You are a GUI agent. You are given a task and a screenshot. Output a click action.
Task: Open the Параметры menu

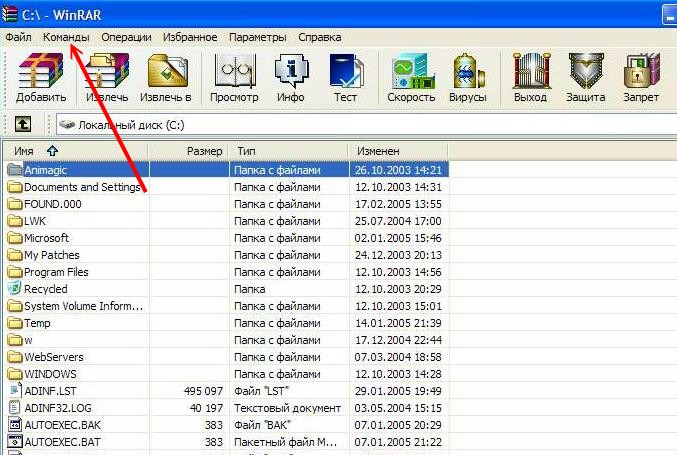[x=258, y=37]
